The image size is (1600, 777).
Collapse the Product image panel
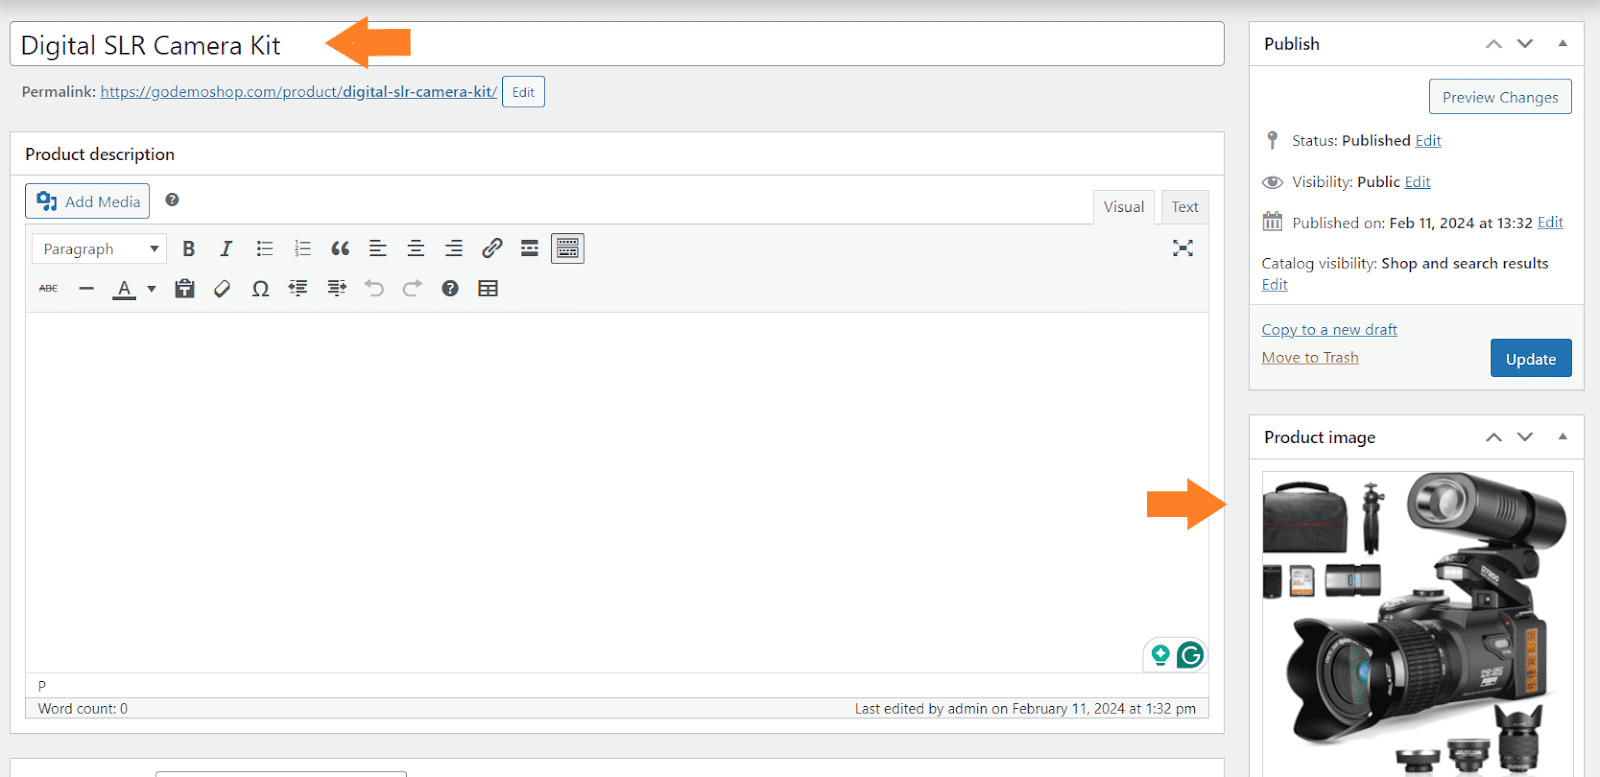click(x=1562, y=436)
